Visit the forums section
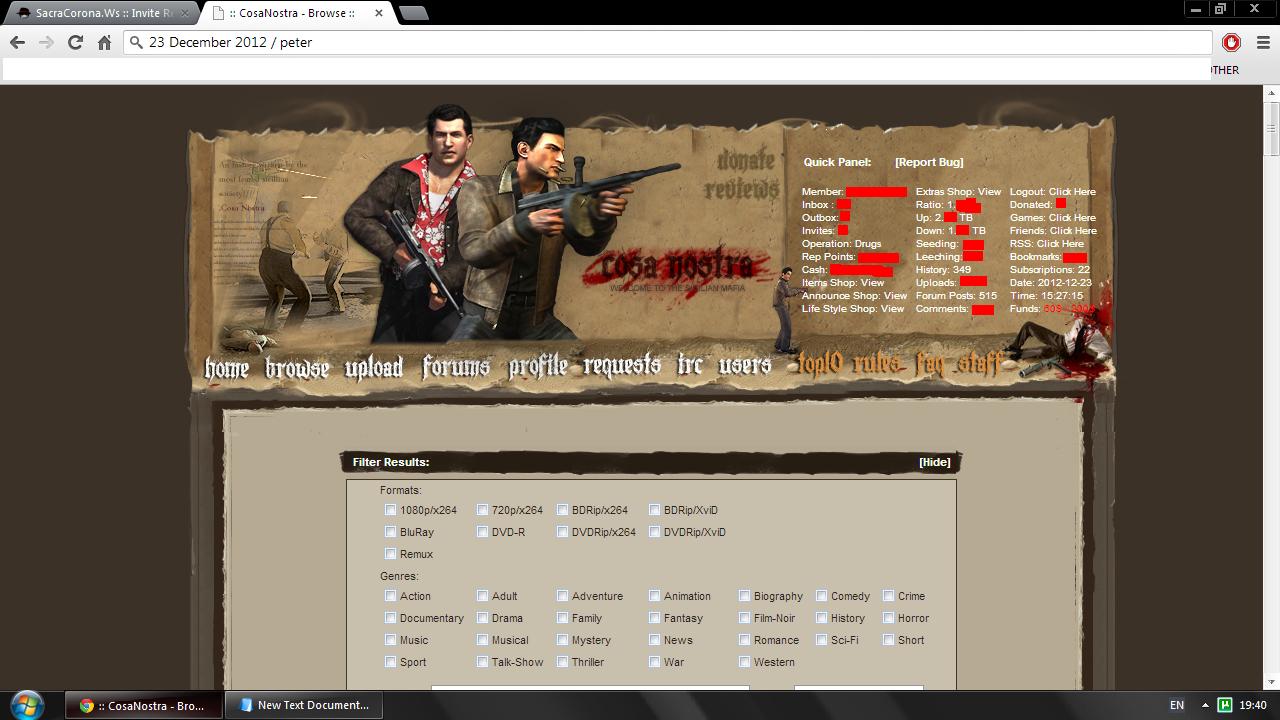The image size is (1280, 720). pyautogui.click(x=456, y=367)
